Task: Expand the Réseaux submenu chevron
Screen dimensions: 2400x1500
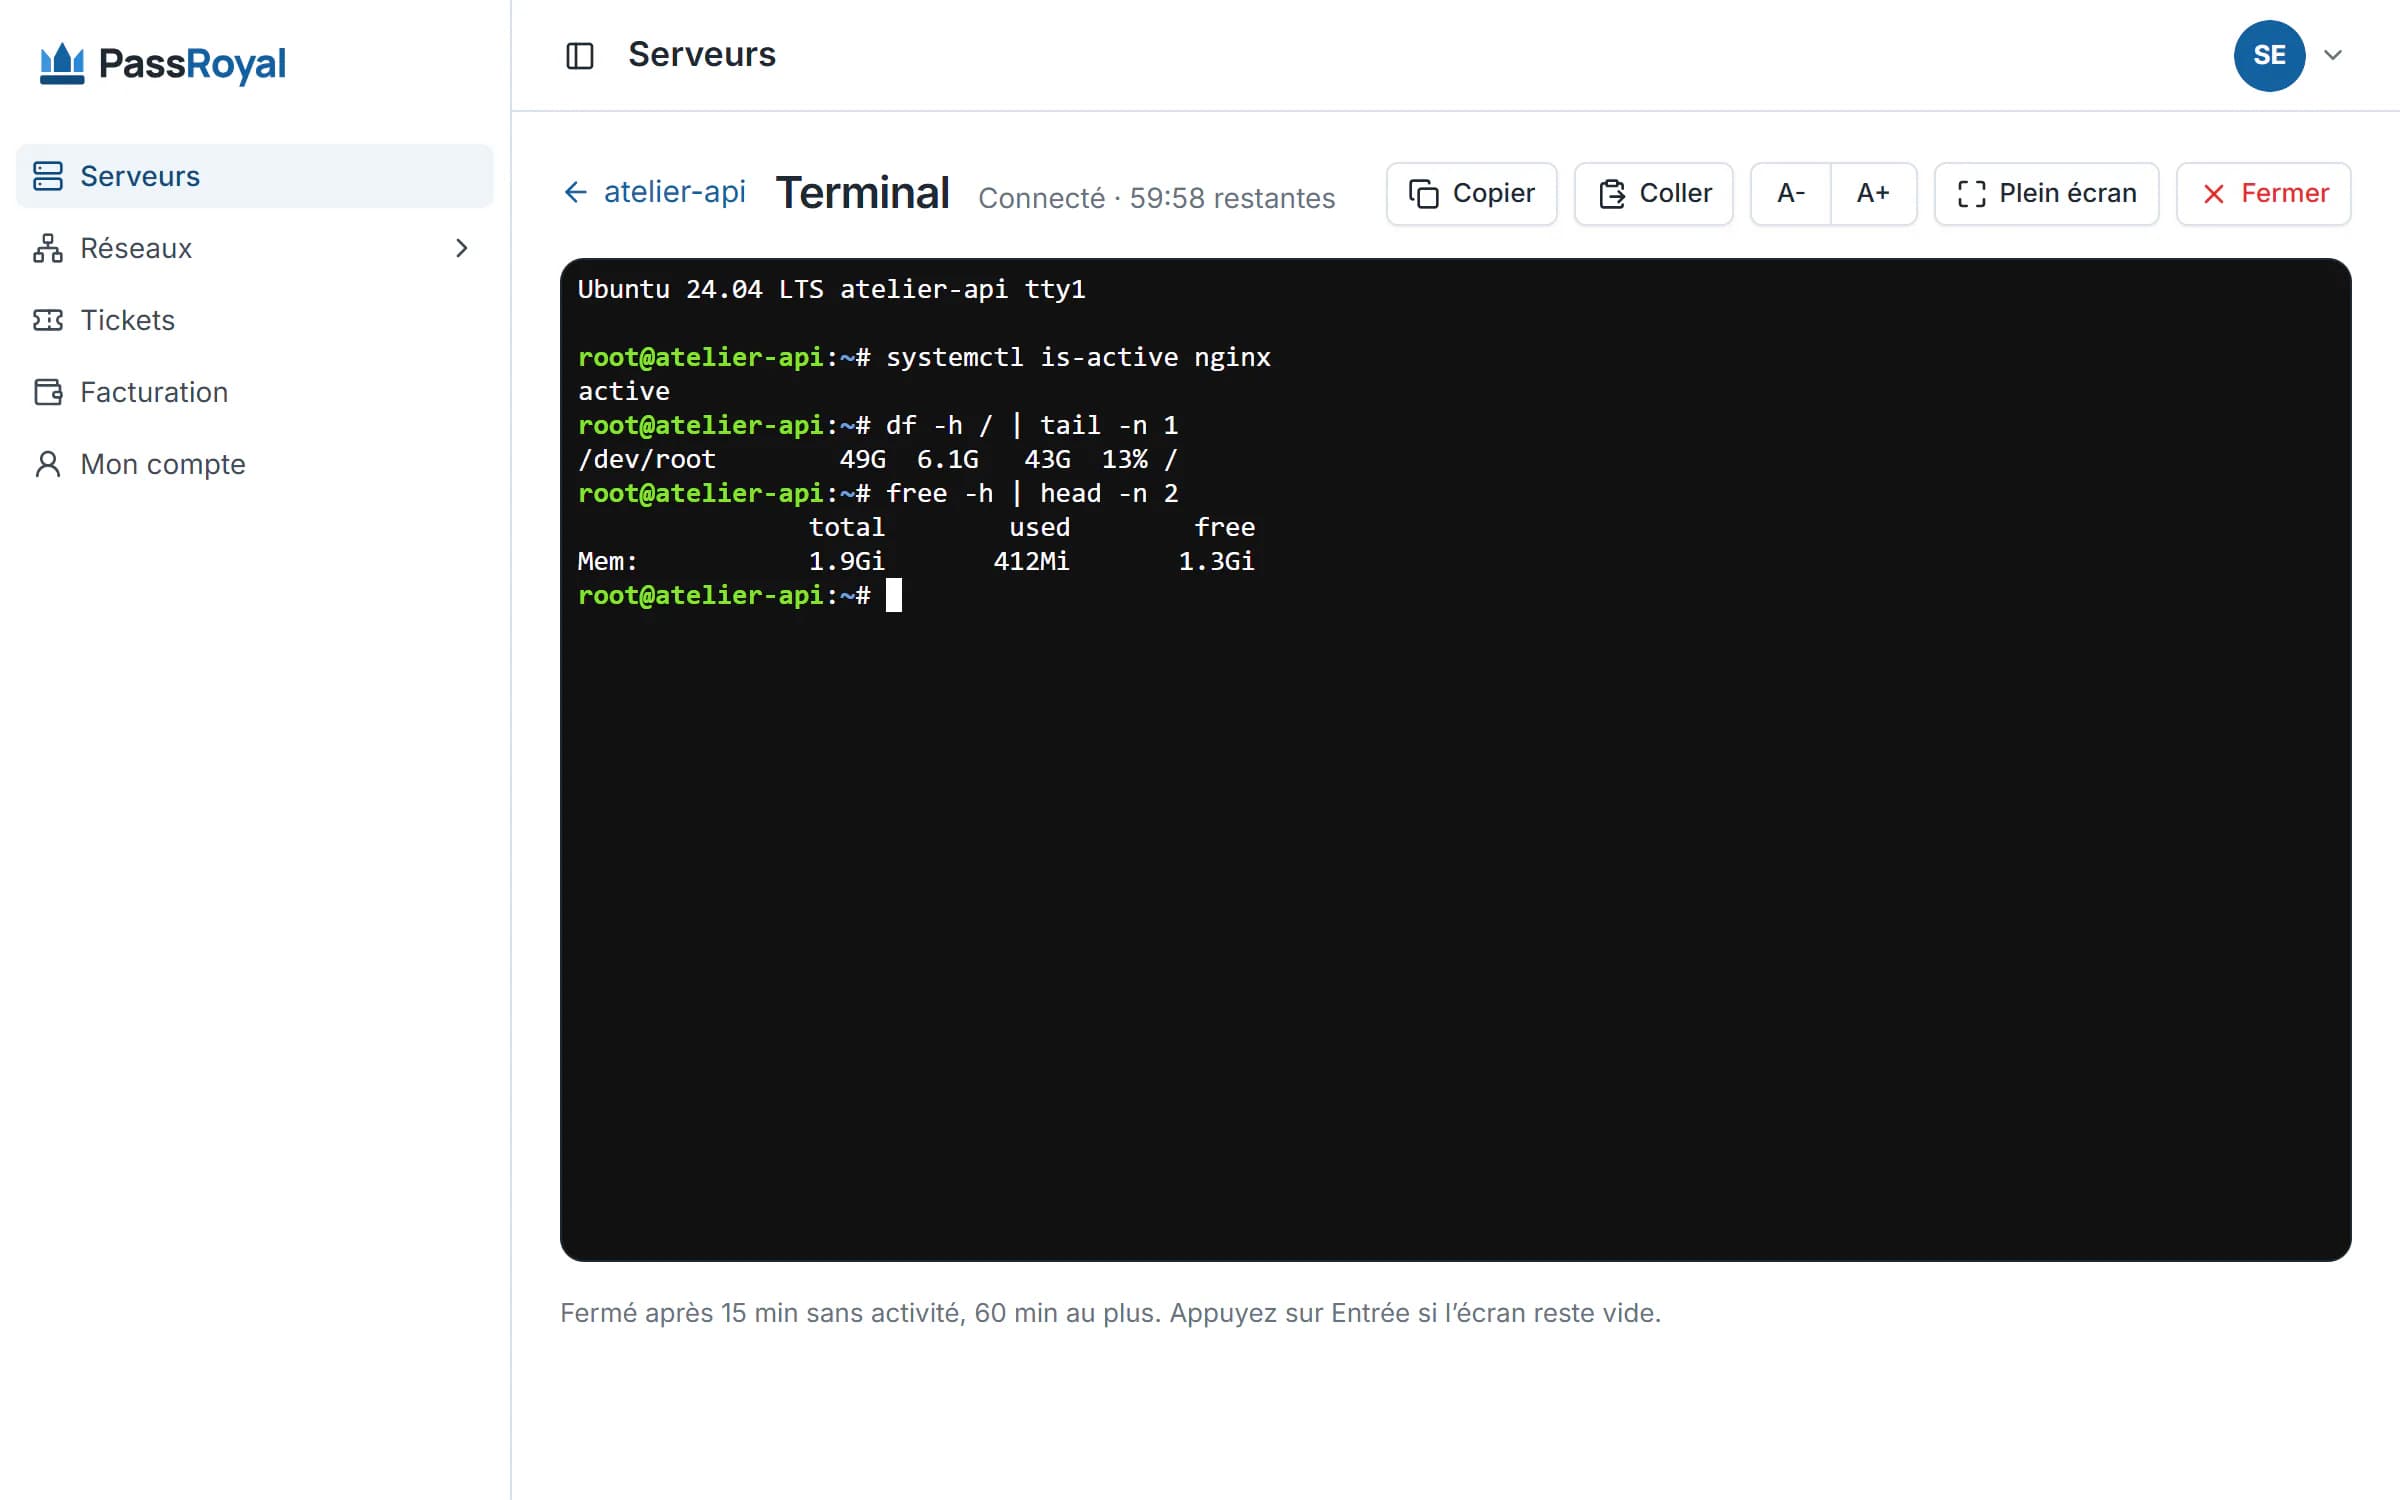Action: [461, 248]
